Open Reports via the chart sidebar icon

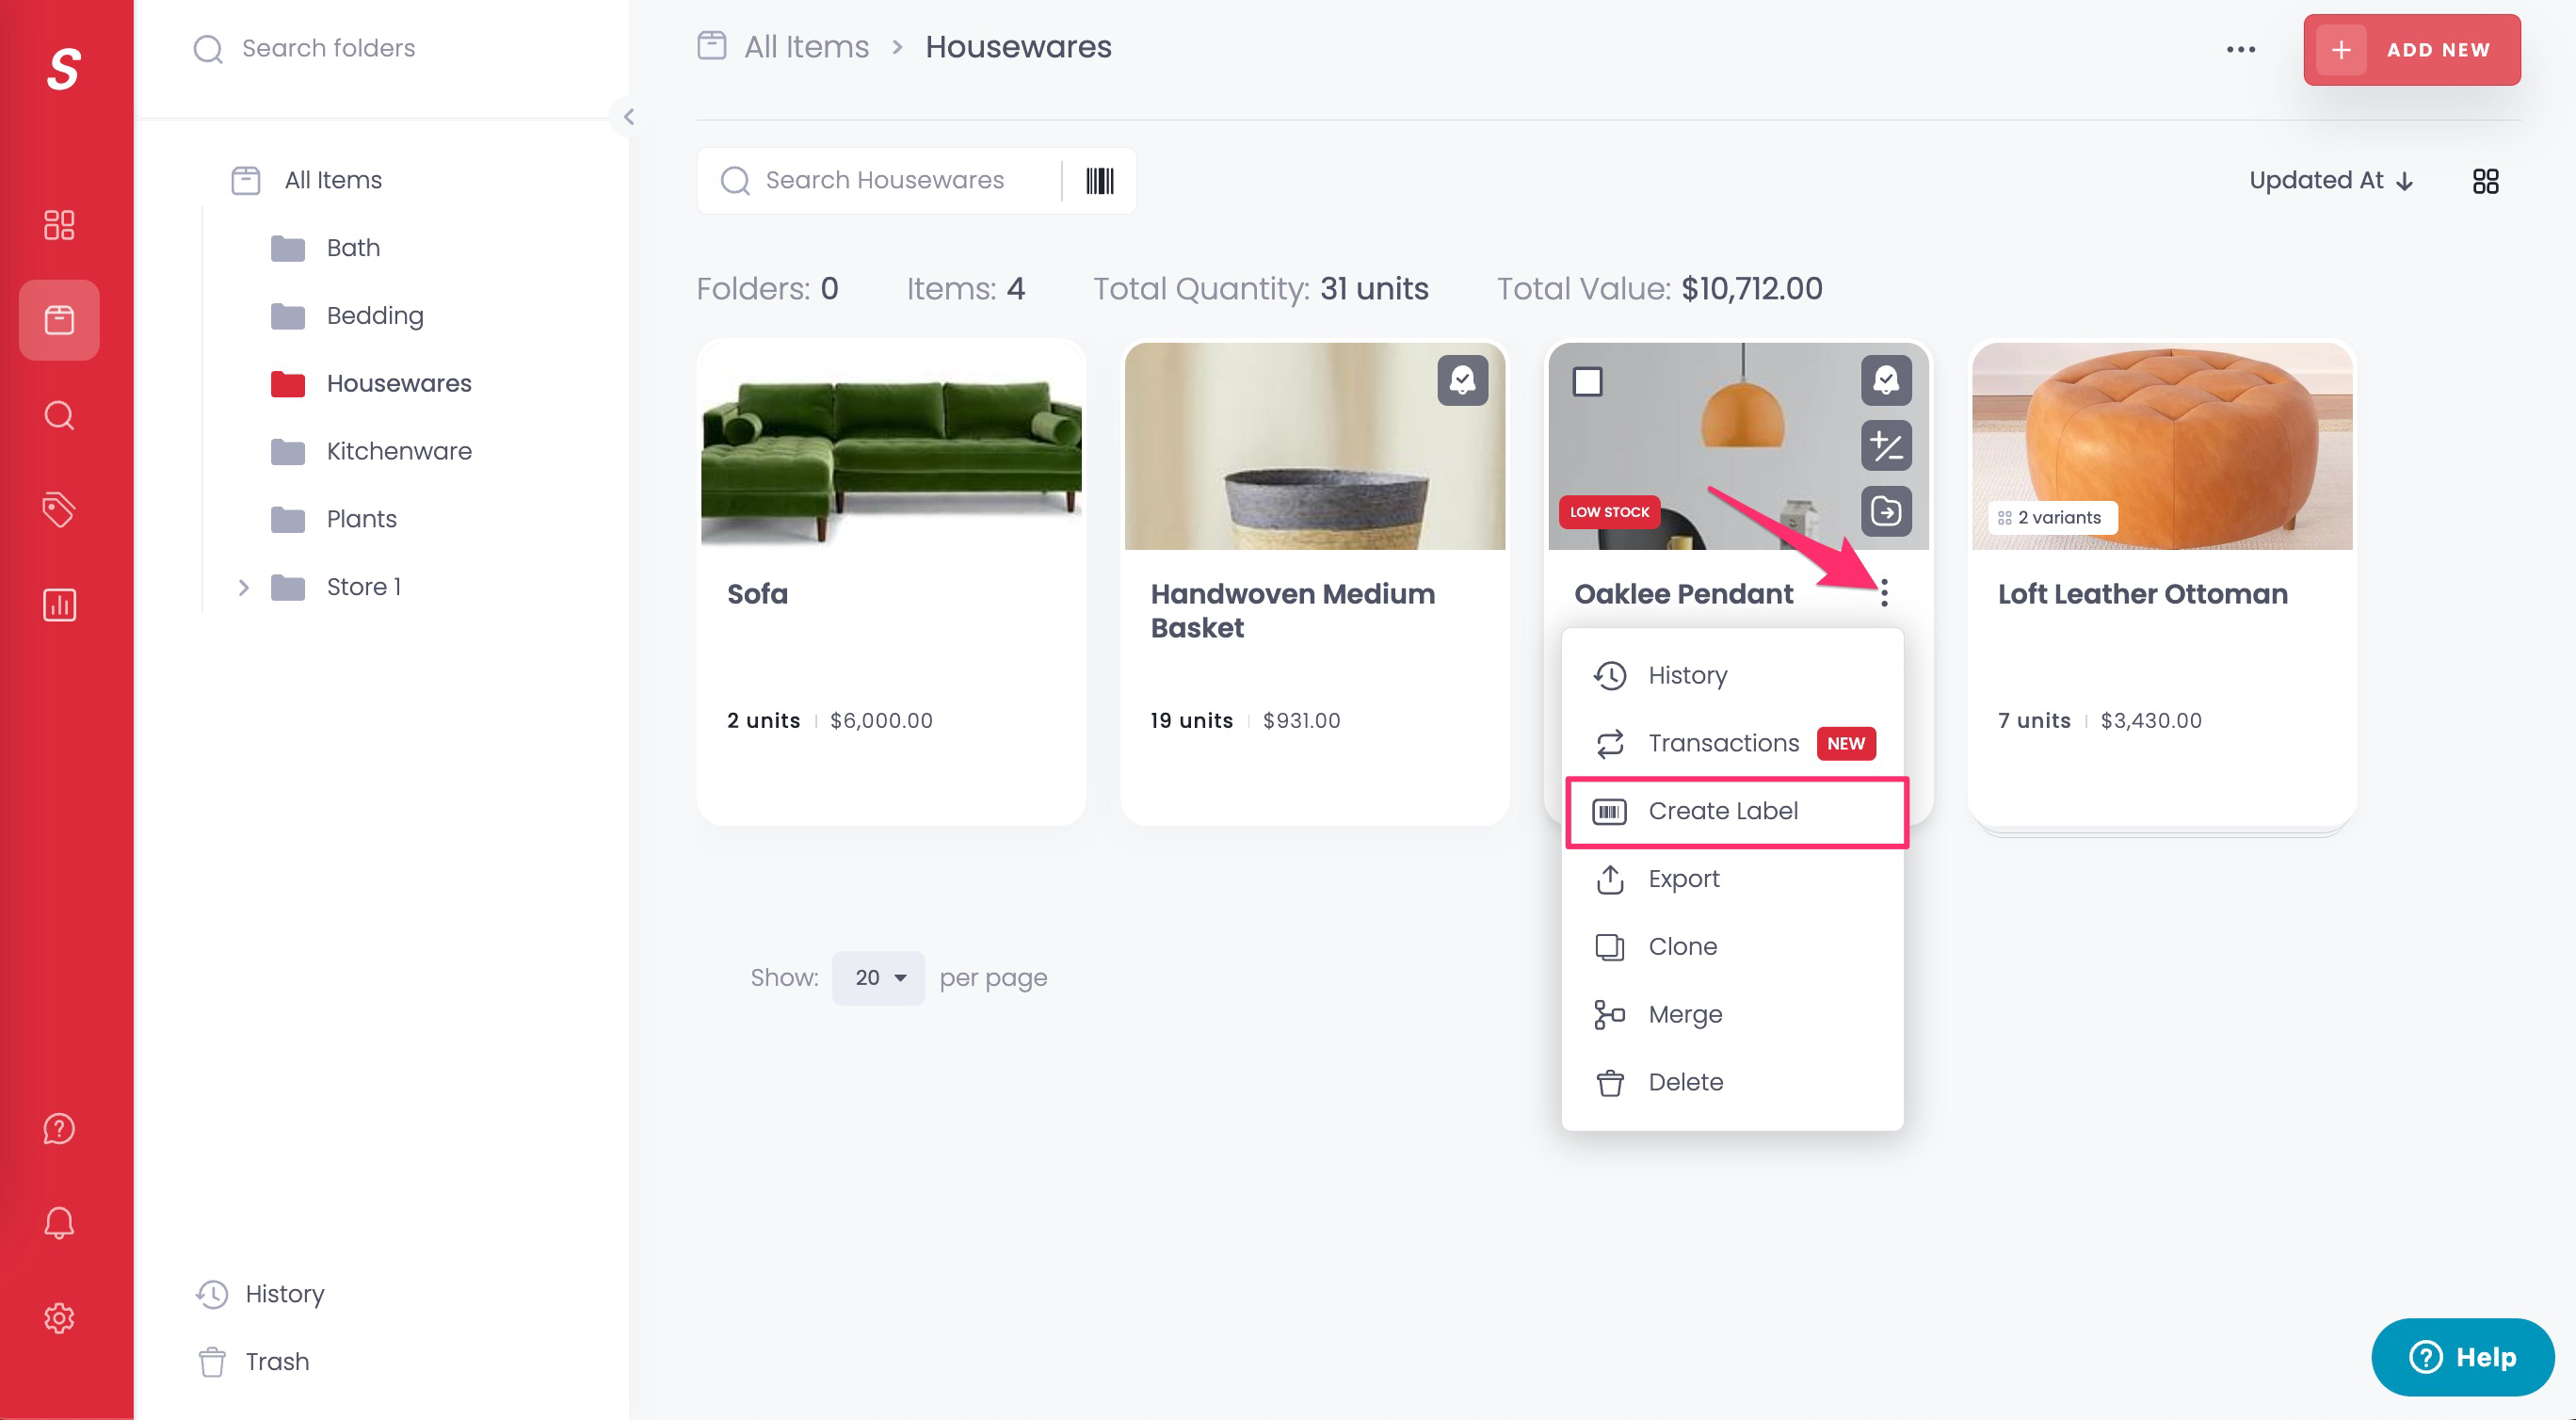click(59, 604)
